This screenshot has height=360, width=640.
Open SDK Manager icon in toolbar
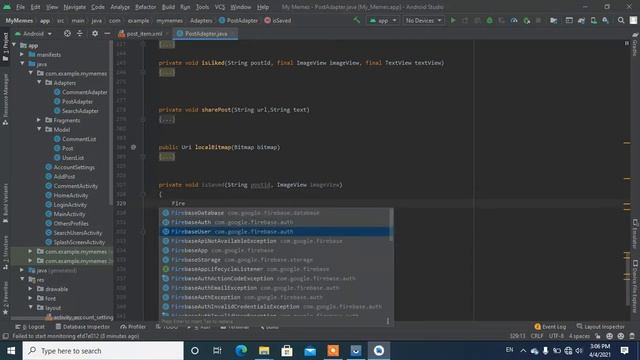click(606, 20)
